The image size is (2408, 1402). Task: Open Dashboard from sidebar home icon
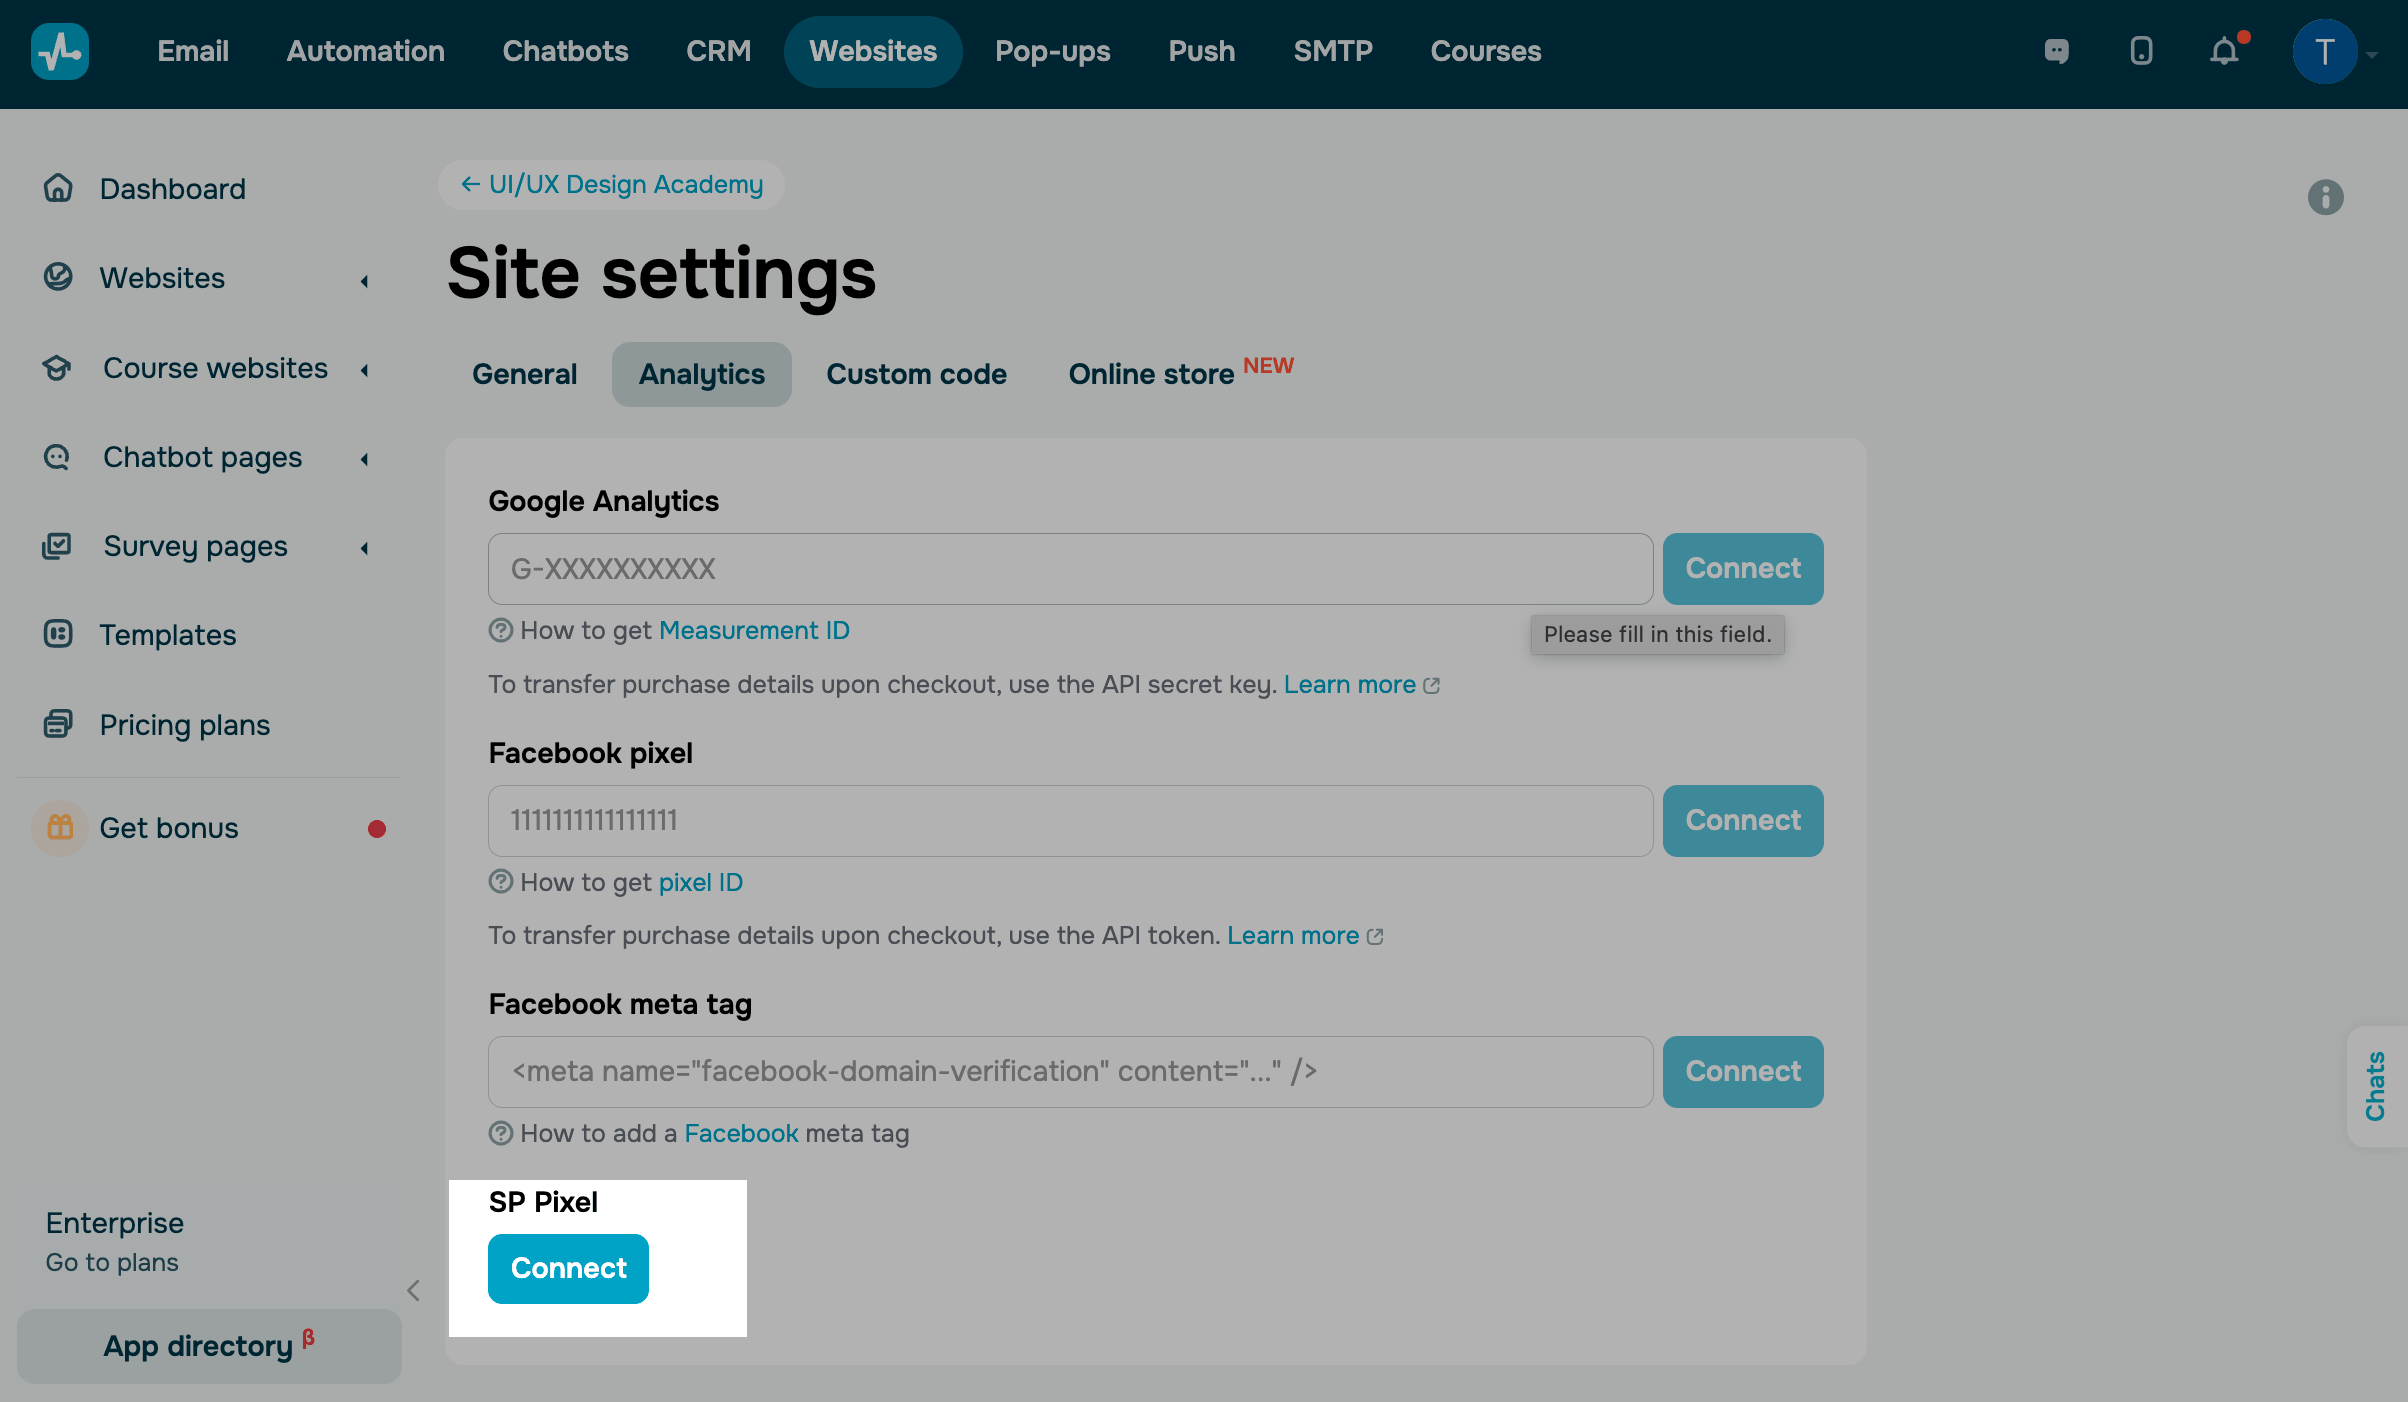tap(58, 188)
